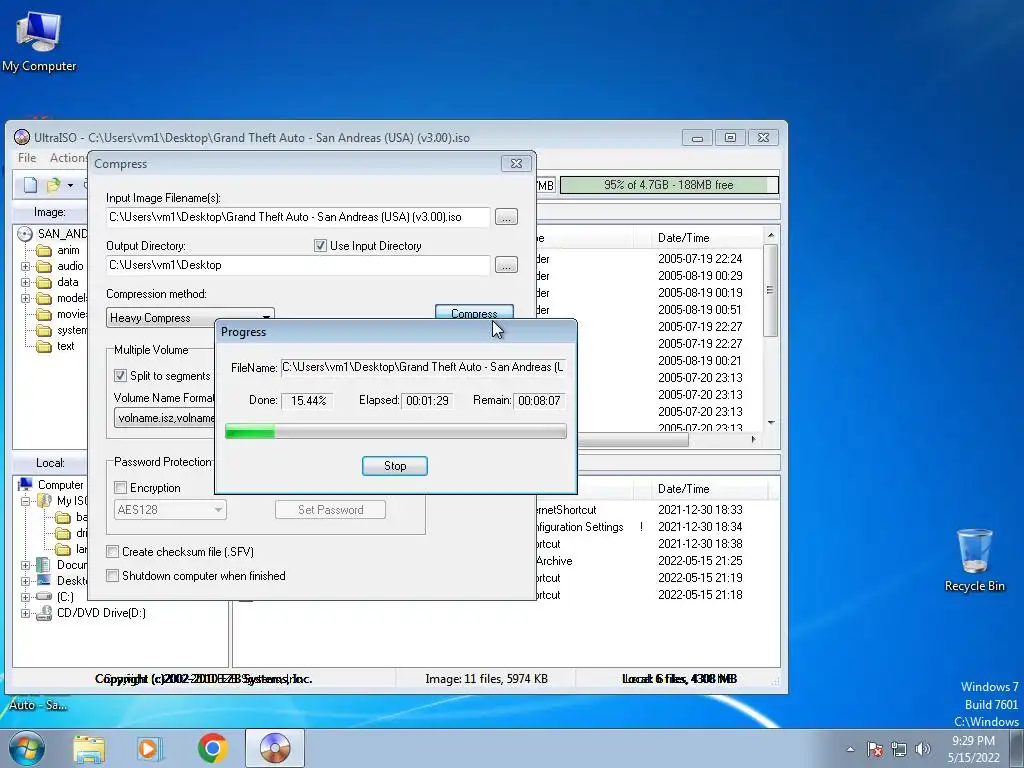This screenshot has height=768, width=1024.
Task: Open the Recycle Bin desktop icon
Action: coord(974,560)
